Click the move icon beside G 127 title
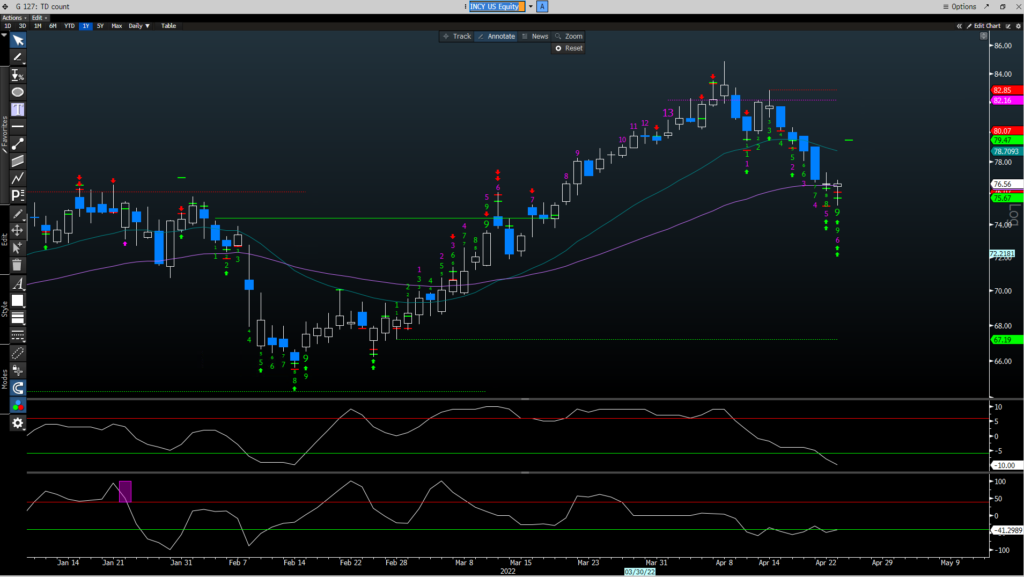Viewport: 1024px width, 577px height. click(x=5, y=7)
